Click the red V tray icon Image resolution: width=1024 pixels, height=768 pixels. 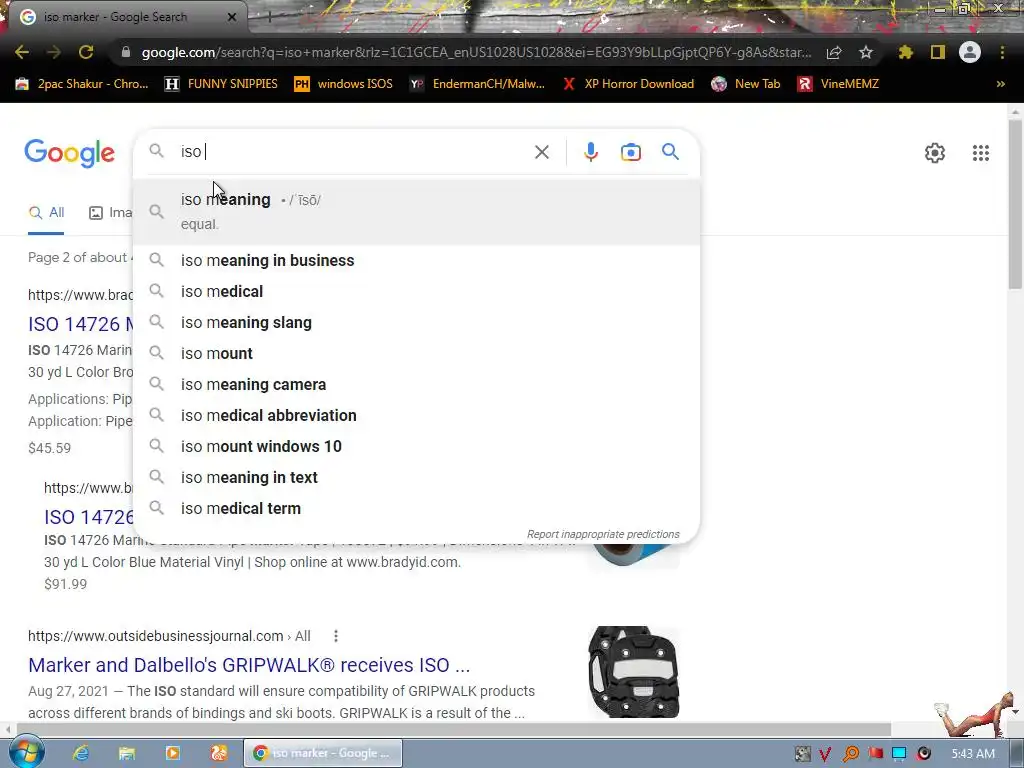[x=825, y=754]
